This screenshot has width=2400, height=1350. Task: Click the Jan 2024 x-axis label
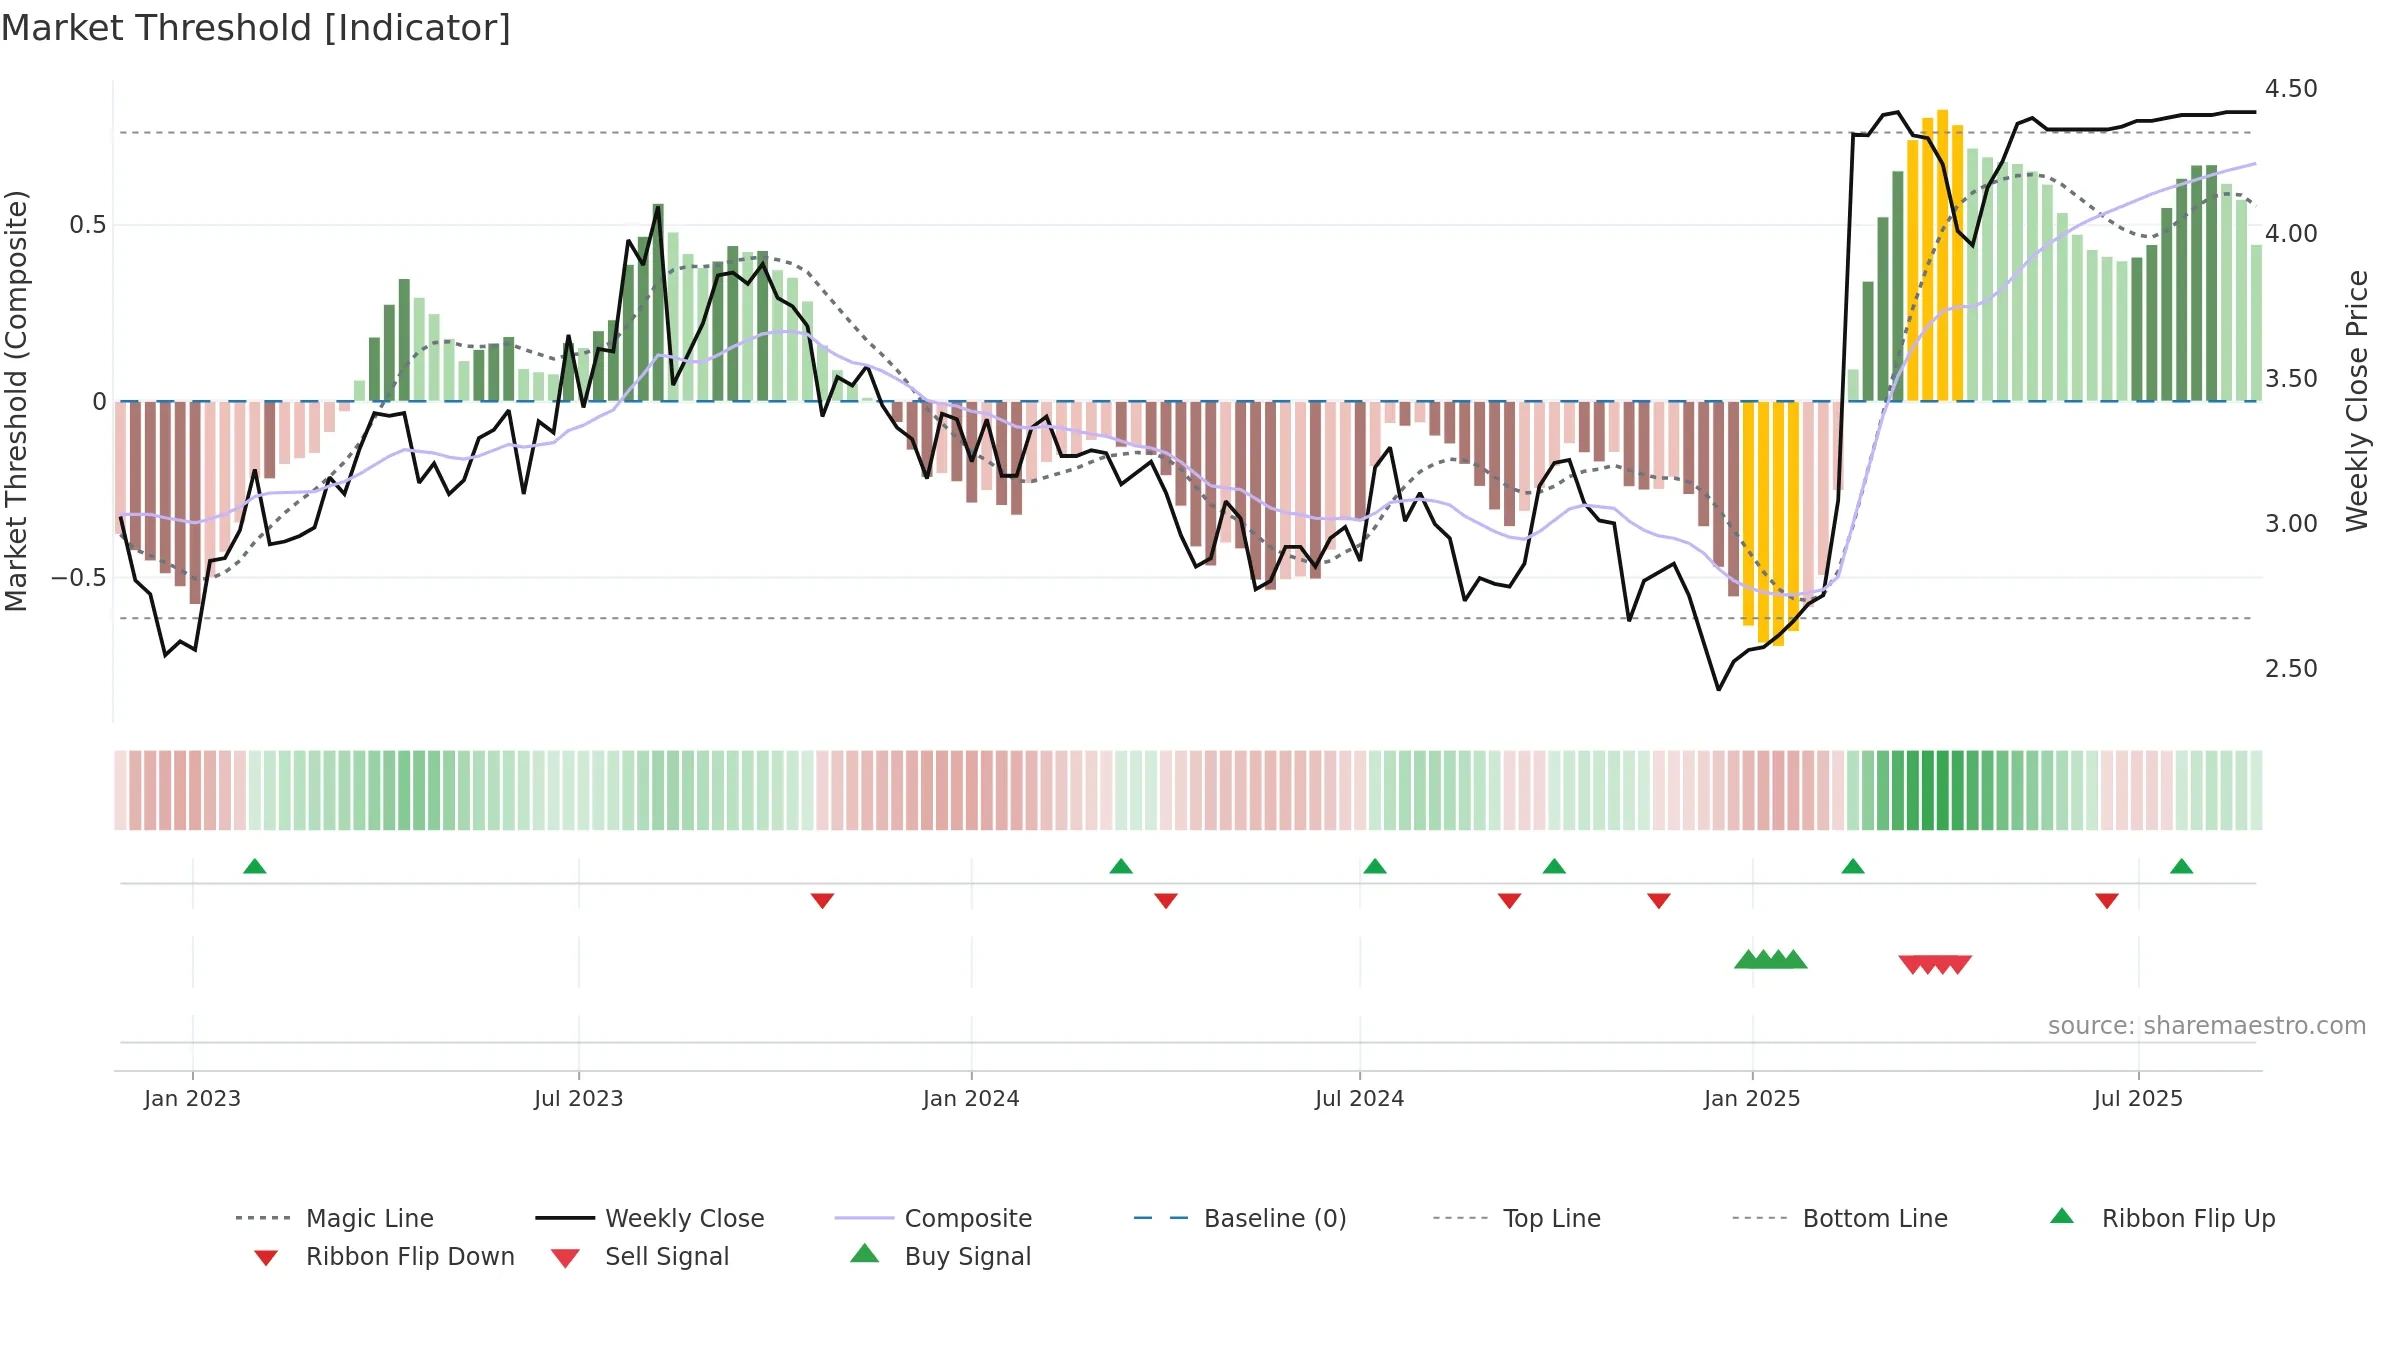click(971, 1098)
